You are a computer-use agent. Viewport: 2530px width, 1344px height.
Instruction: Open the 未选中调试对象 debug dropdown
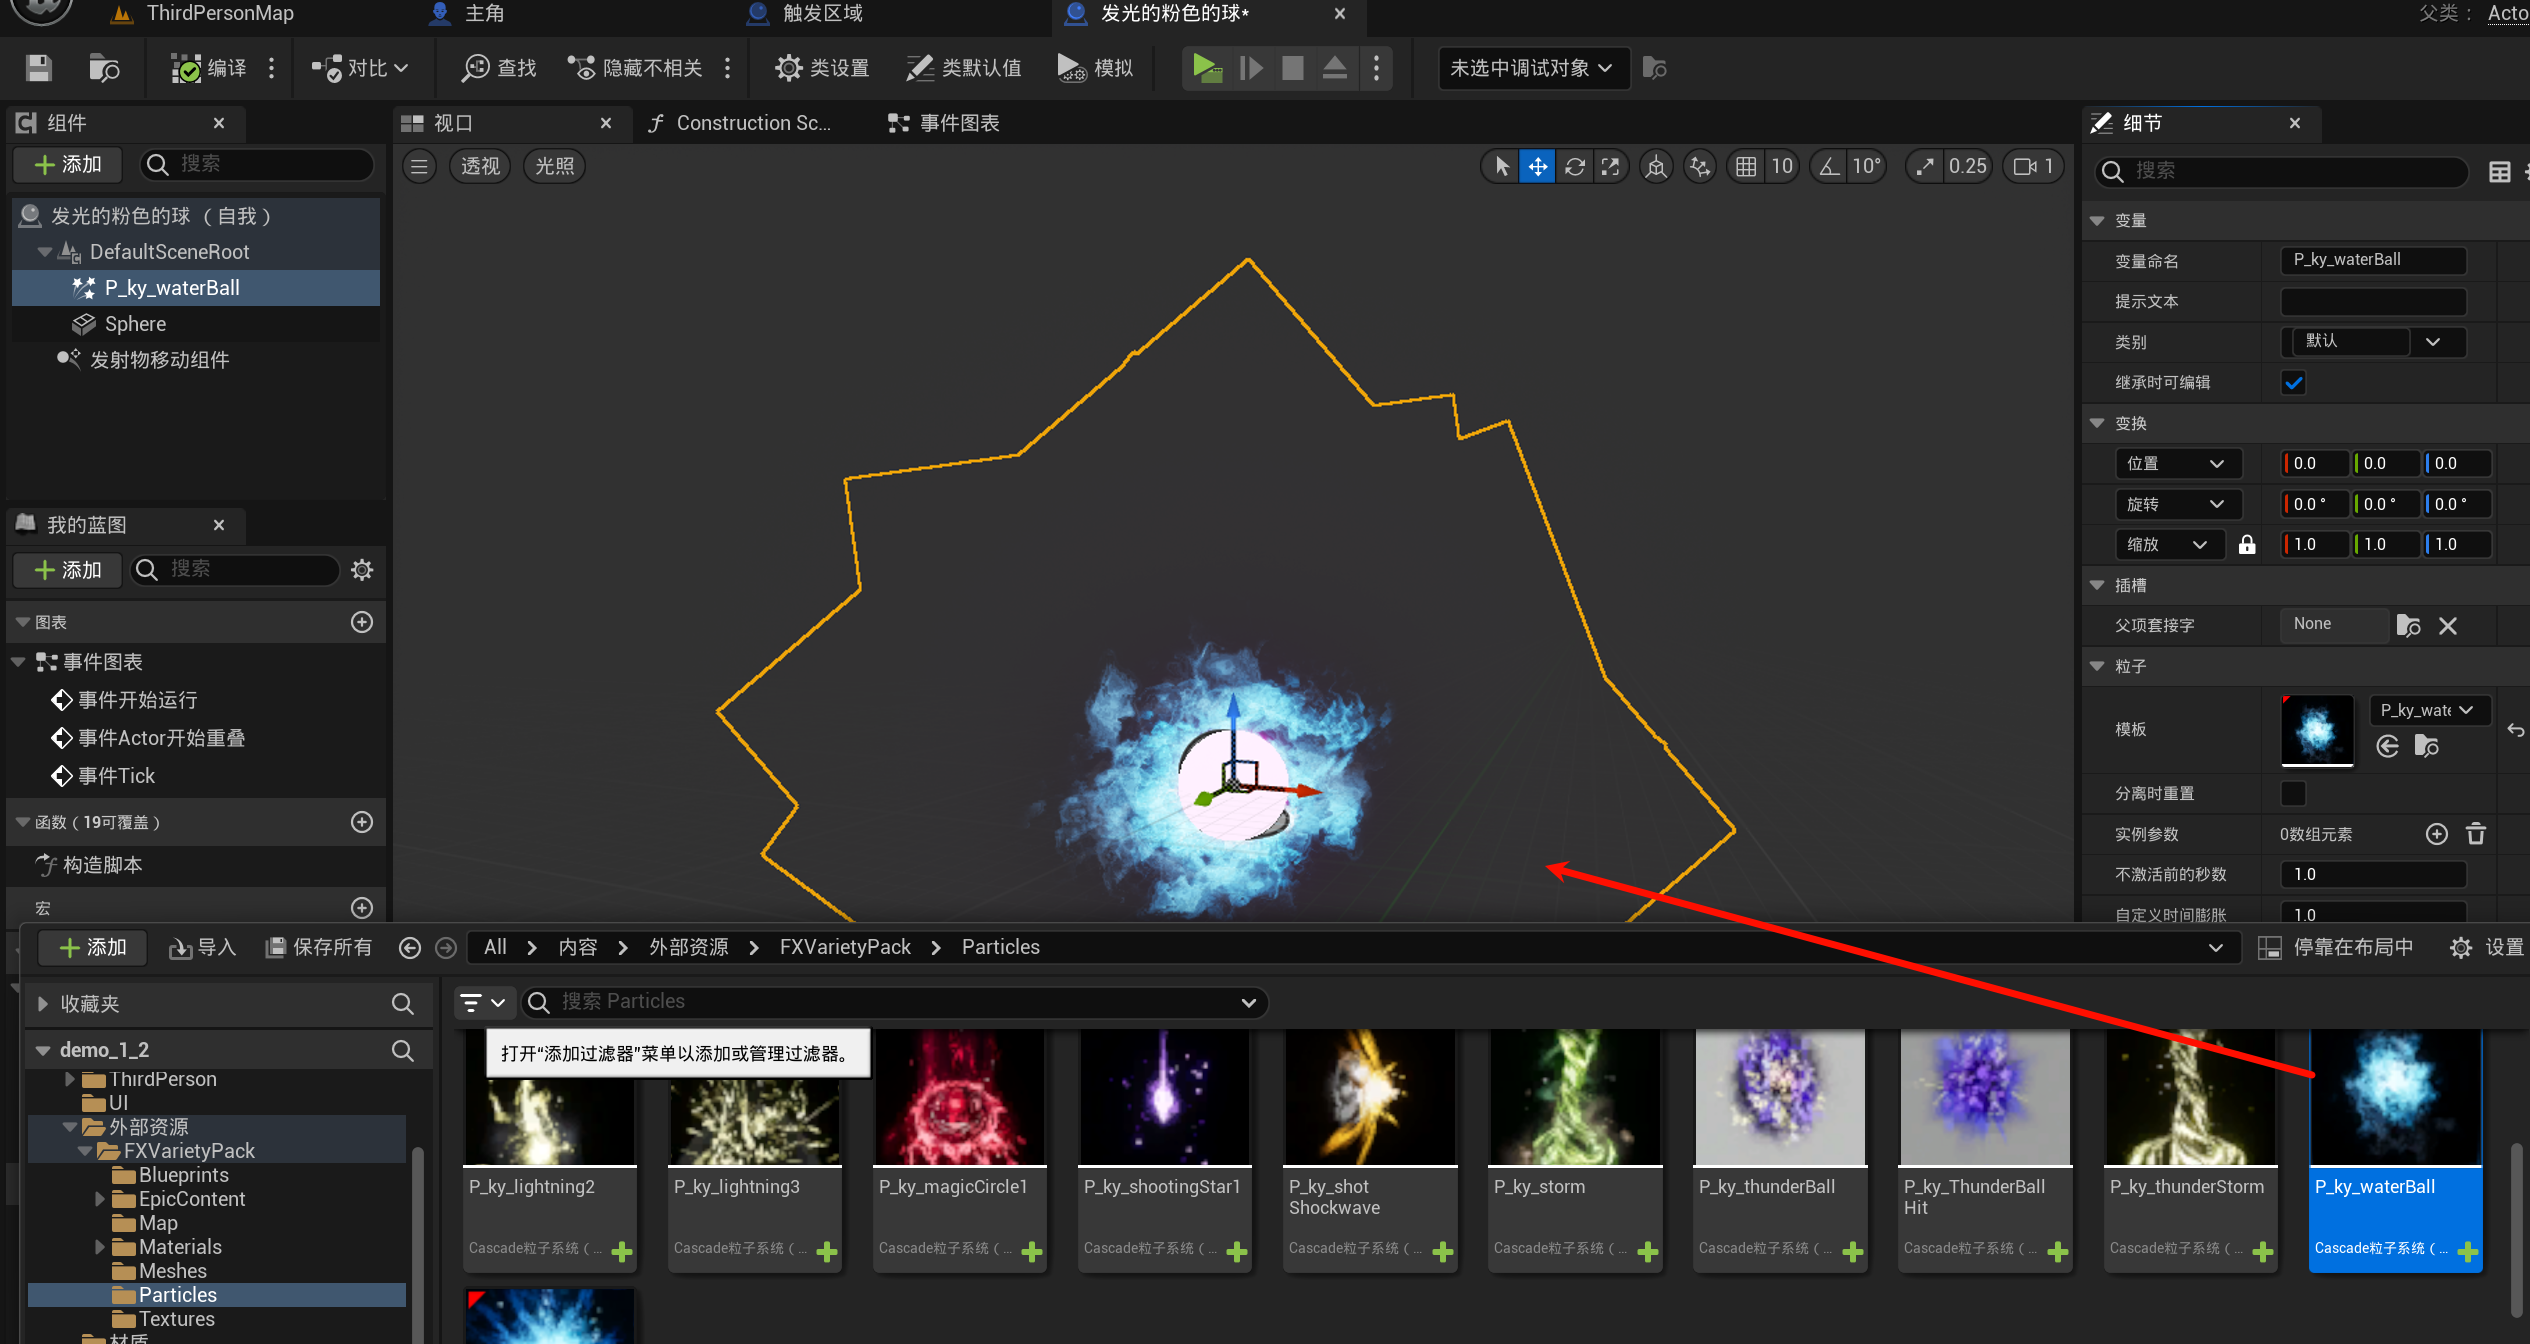[1531, 68]
